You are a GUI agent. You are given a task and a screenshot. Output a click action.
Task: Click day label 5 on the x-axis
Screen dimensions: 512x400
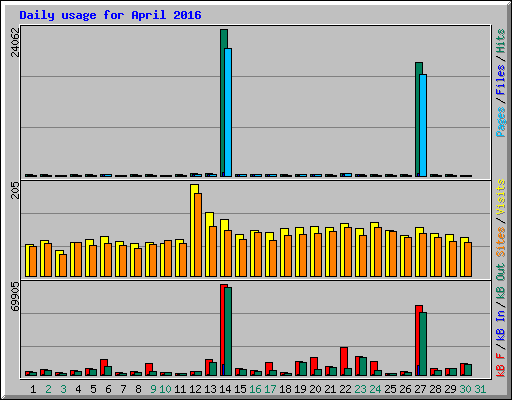(x=93, y=389)
